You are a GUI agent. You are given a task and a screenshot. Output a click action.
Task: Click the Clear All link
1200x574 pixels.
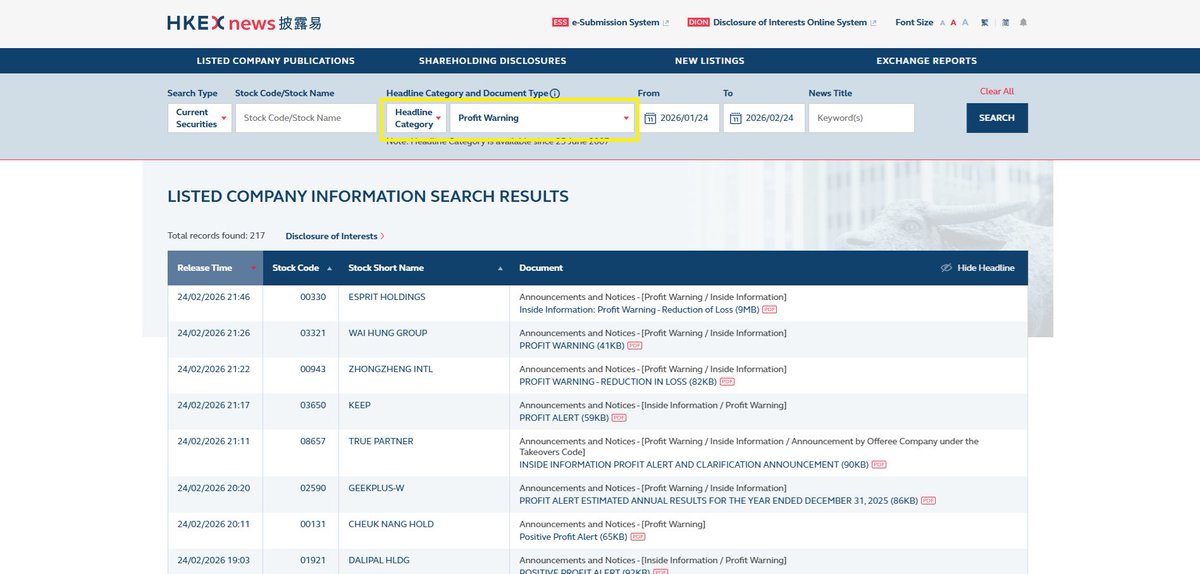click(x=997, y=91)
